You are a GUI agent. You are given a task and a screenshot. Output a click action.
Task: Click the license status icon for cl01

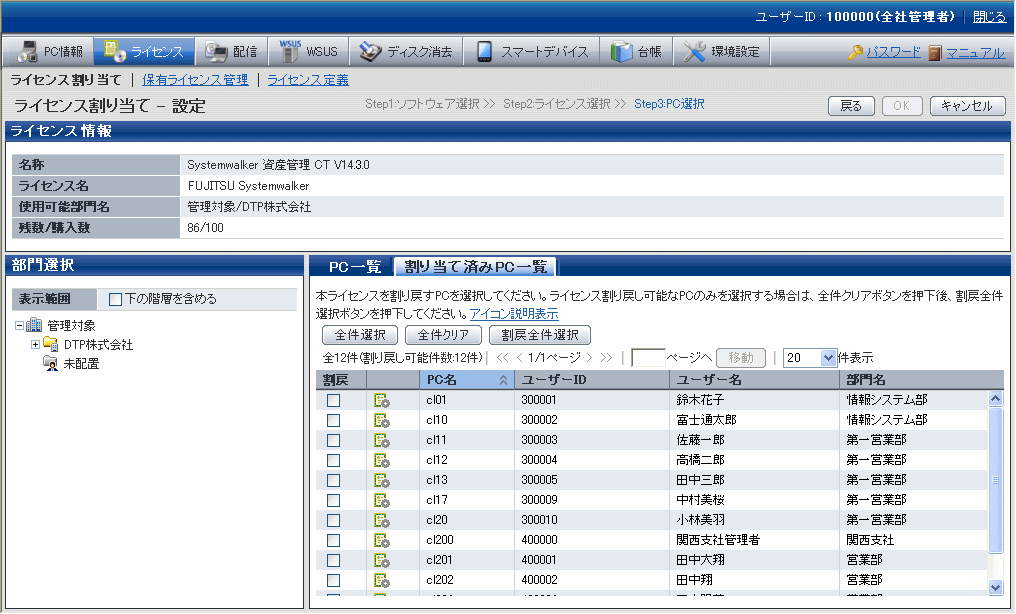click(x=382, y=401)
